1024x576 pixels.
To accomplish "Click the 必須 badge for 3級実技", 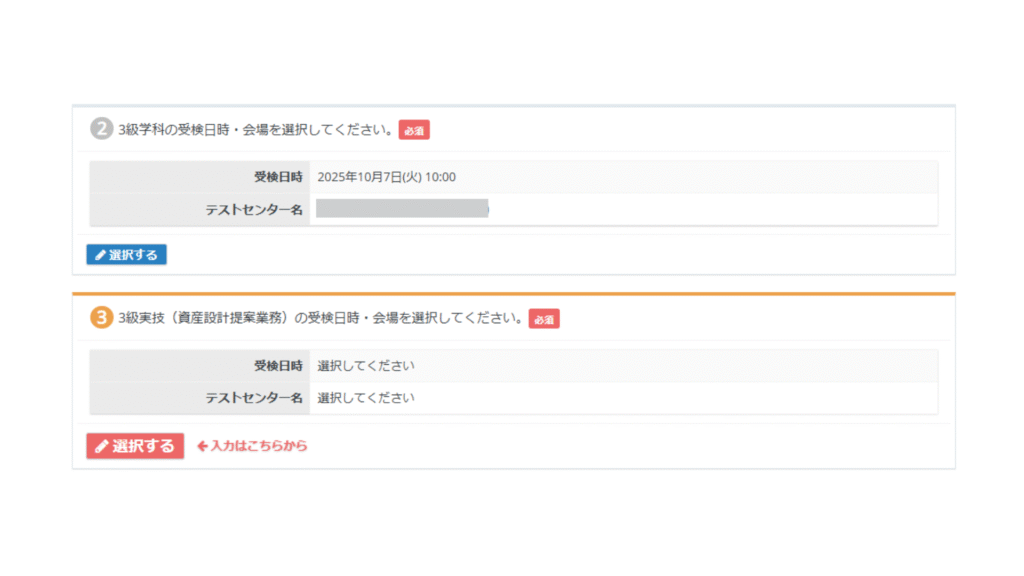I will 544,319.
